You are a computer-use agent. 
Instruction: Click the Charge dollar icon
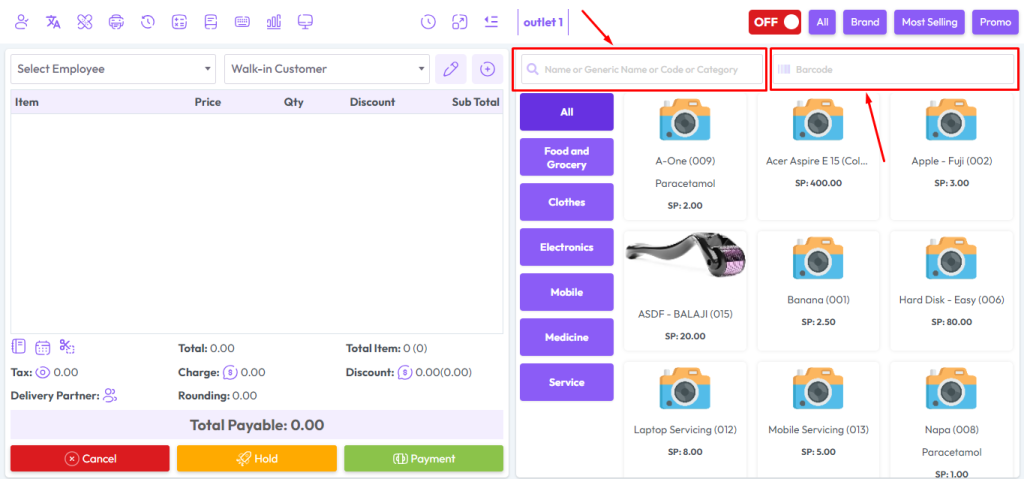pos(230,372)
